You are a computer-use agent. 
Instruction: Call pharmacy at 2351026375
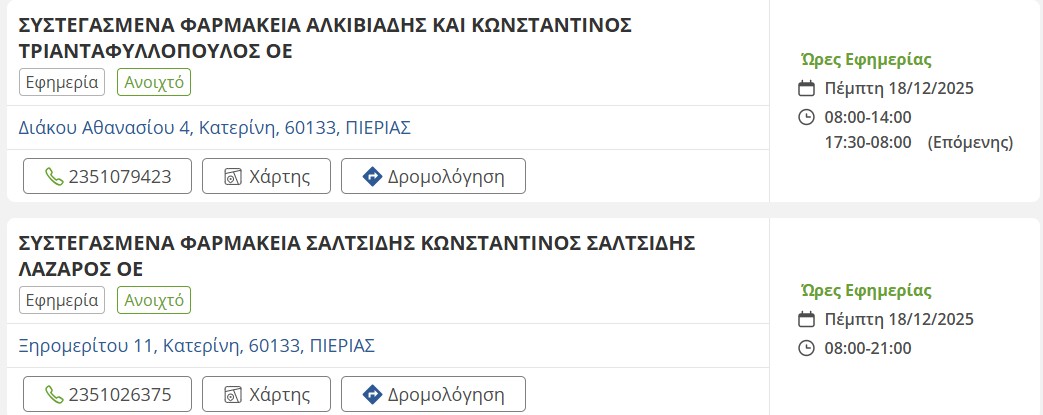tap(109, 394)
